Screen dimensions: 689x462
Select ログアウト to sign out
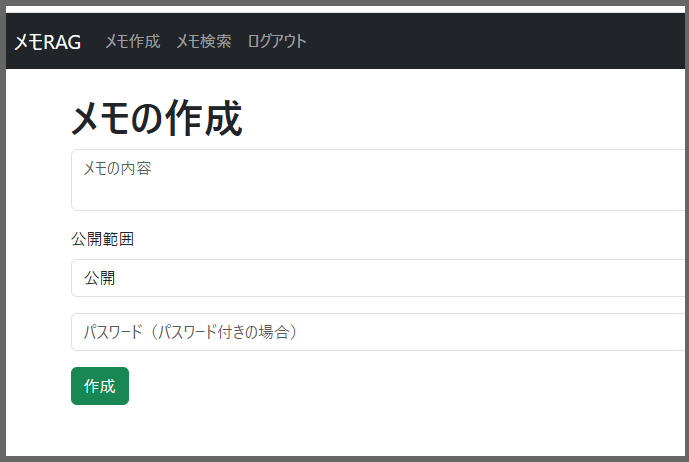click(276, 41)
